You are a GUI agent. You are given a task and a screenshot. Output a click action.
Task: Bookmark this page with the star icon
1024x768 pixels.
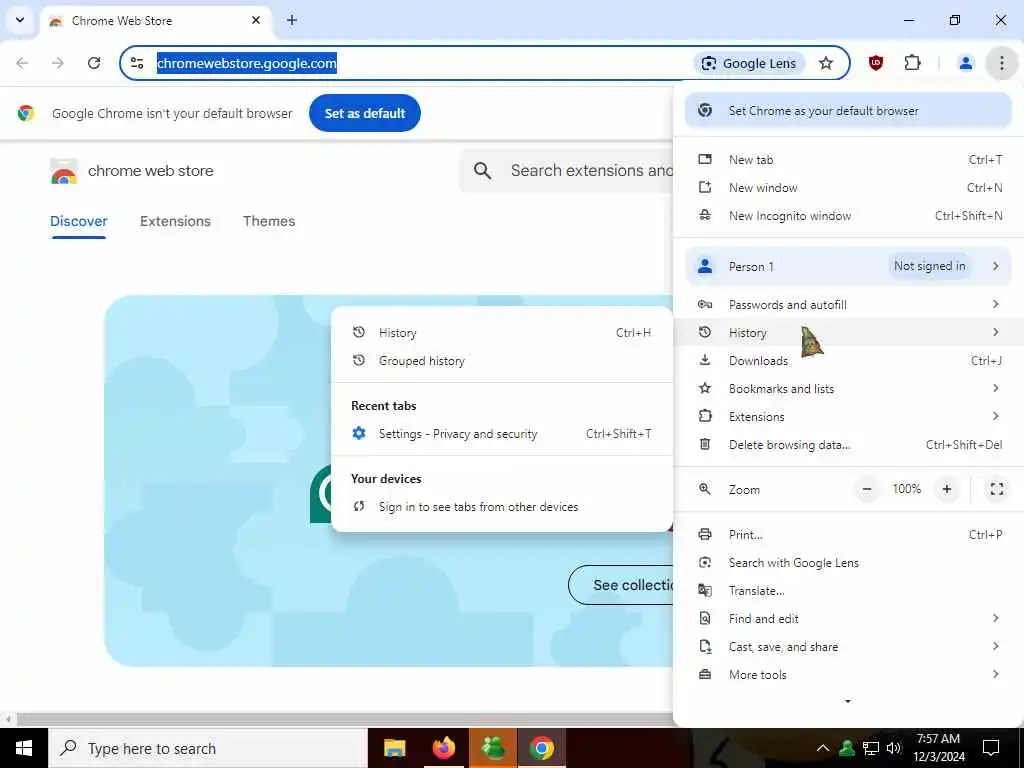pyautogui.click(x=825, y=63)
